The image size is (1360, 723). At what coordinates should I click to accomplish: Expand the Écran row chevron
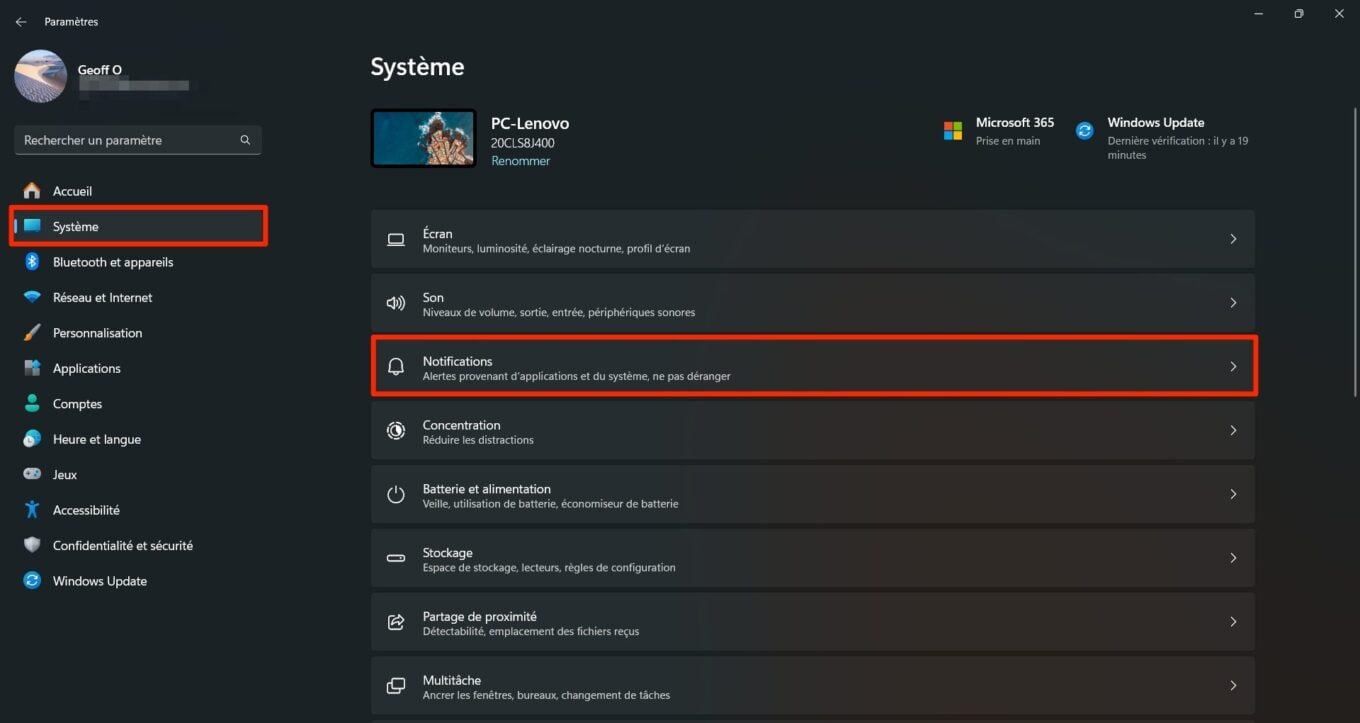[1233, 239]
